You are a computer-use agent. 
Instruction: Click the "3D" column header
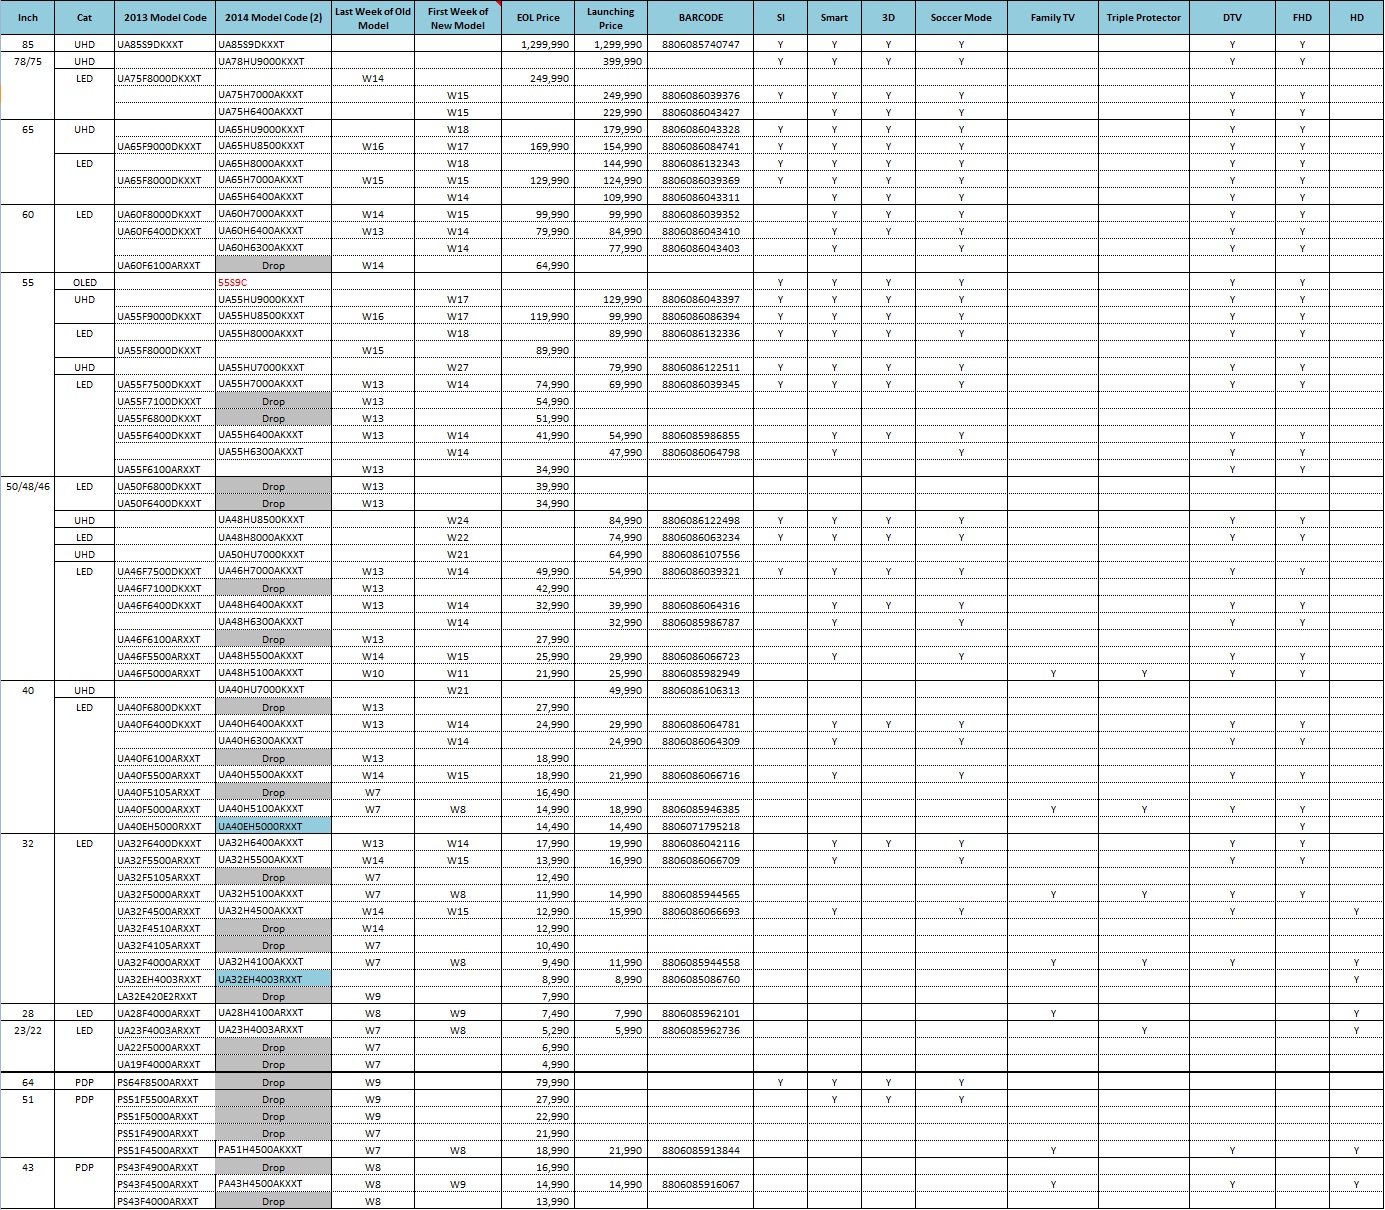pos(888,18)
